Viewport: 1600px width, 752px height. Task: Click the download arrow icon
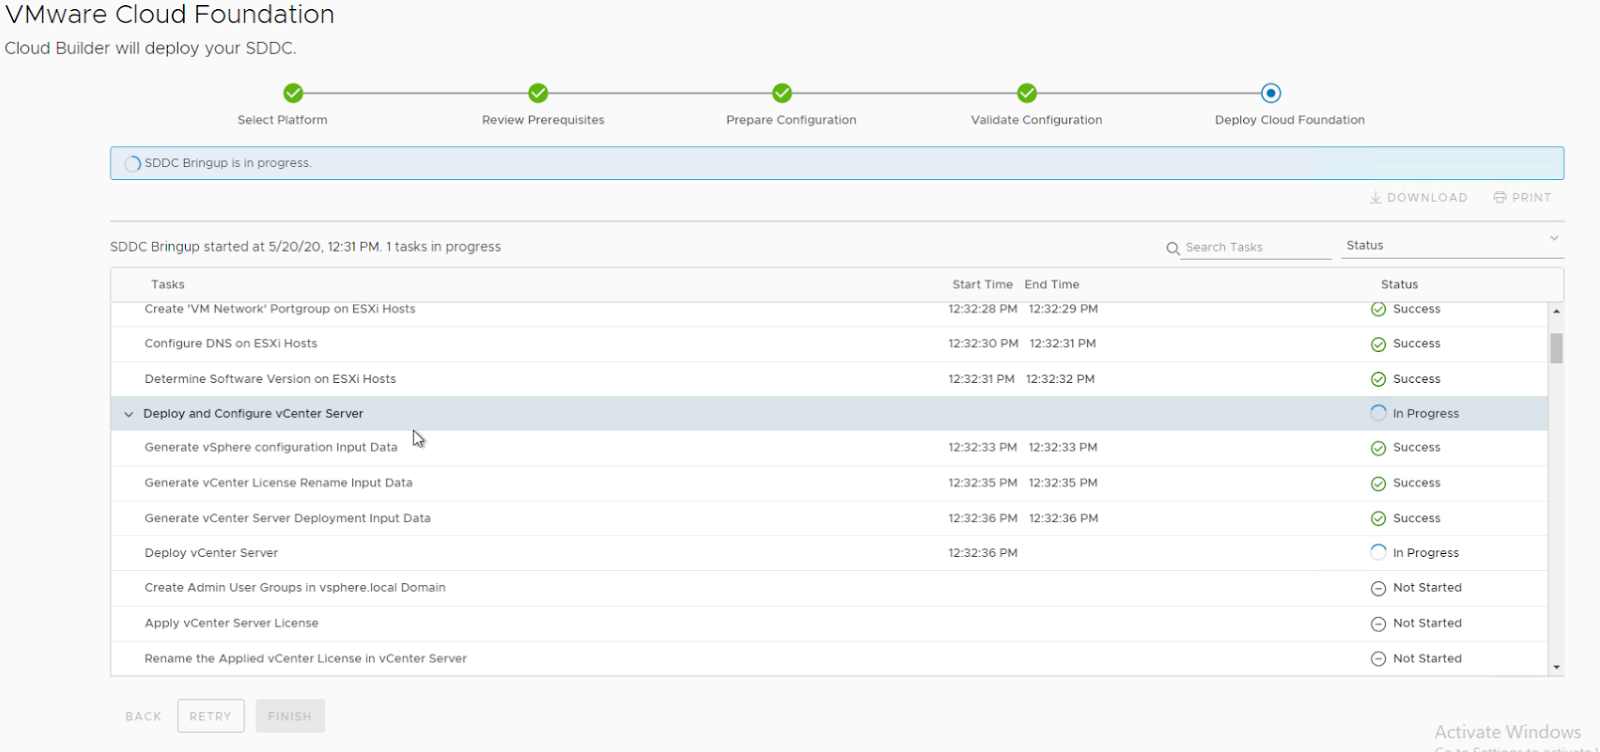1376,197
